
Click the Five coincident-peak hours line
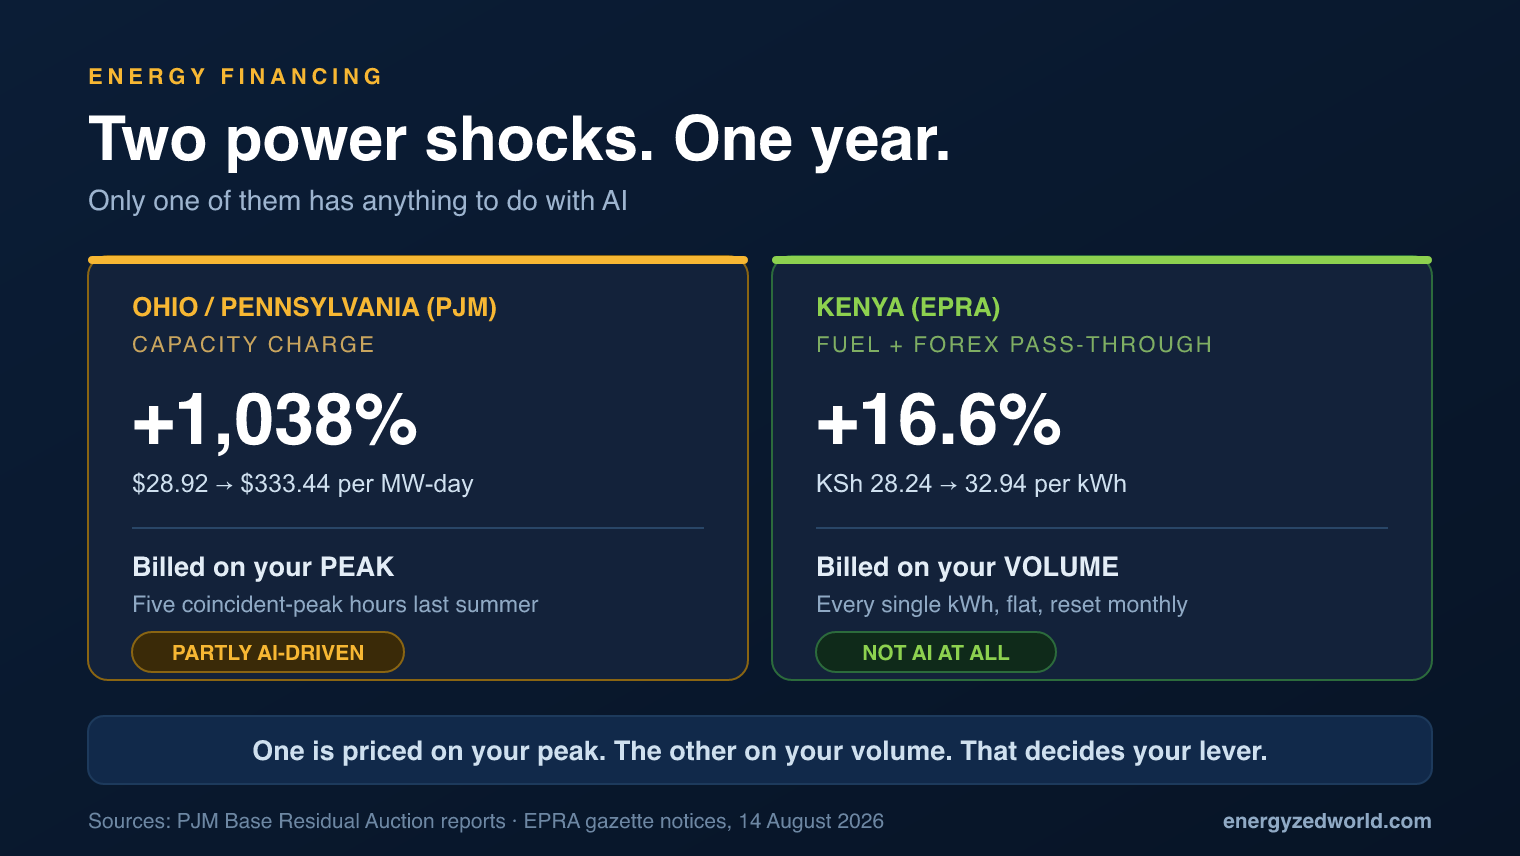coord(335,605)
